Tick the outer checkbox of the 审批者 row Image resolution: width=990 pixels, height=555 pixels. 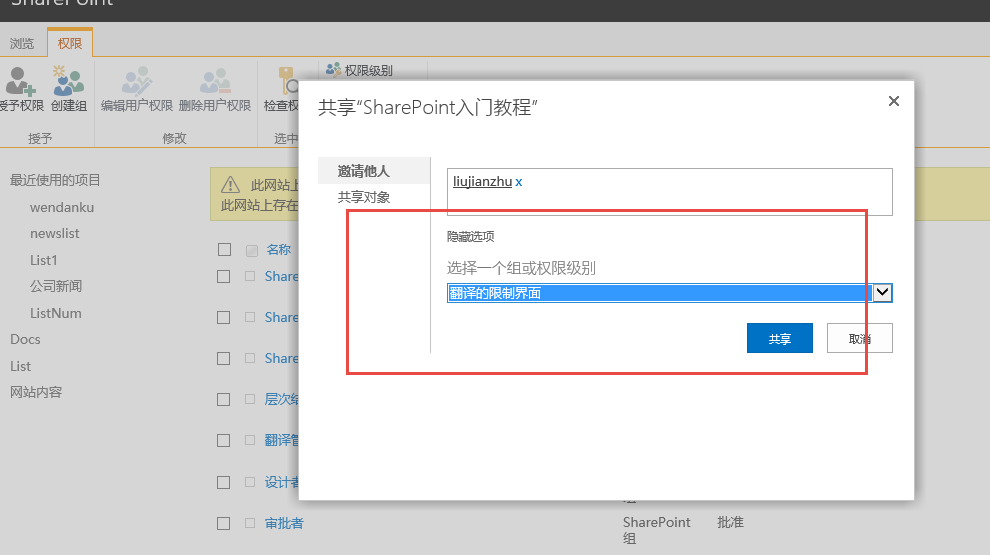pyautogui.click(x=224, y=523)
